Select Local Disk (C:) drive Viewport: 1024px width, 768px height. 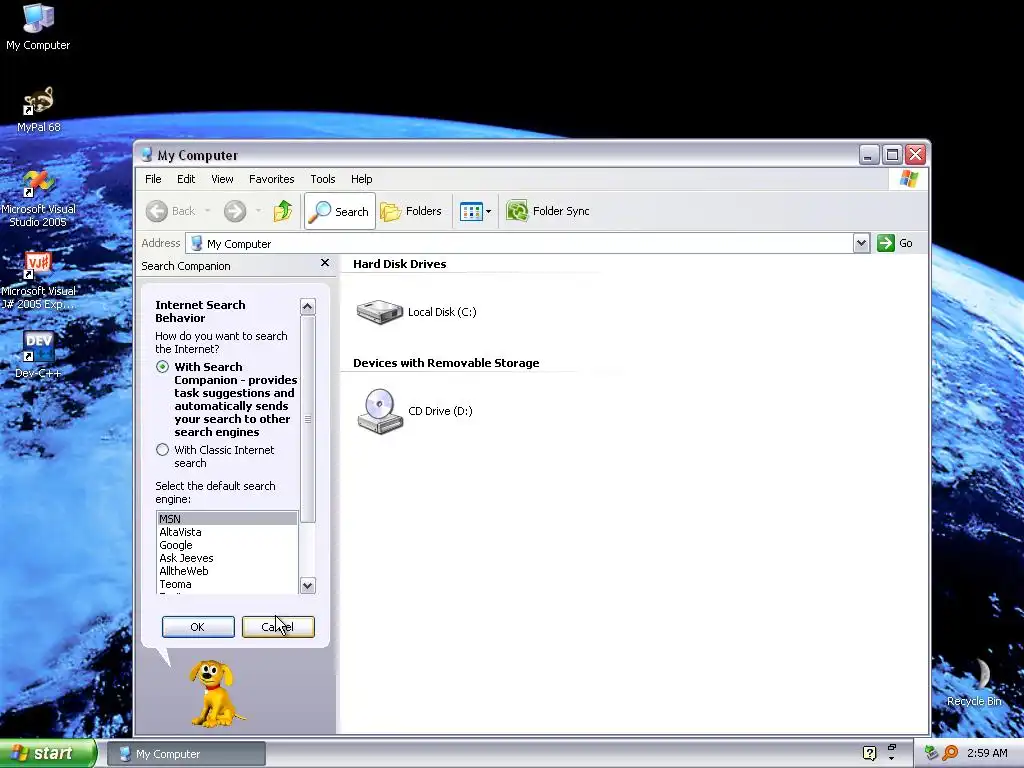pos(417,312)
